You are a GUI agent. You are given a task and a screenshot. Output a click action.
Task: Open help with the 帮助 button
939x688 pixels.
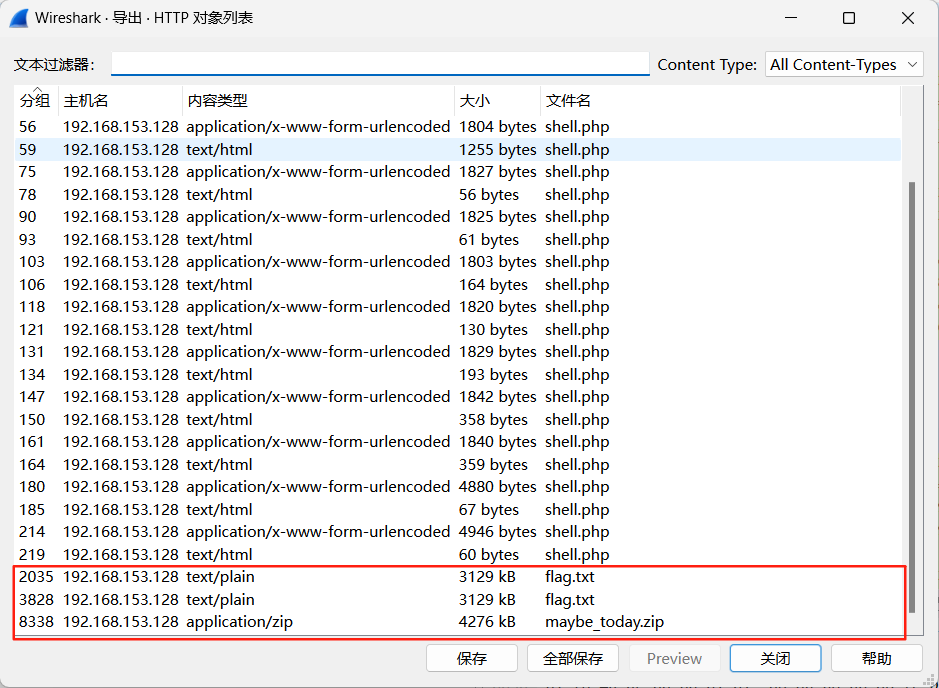(876, 658)
